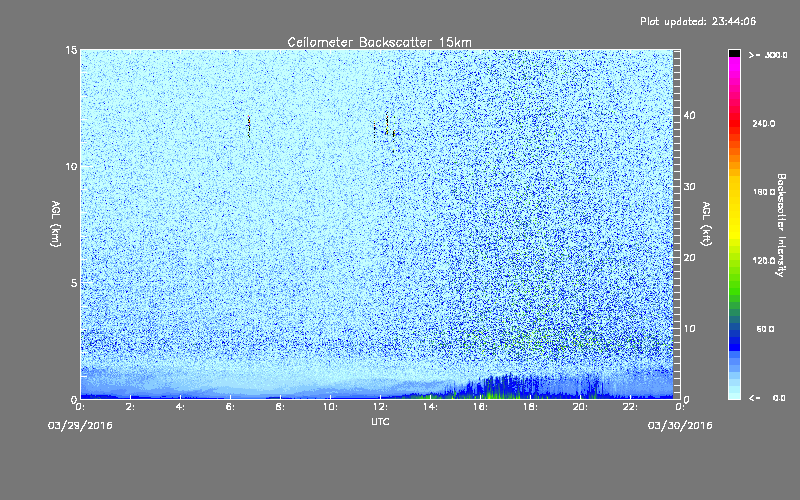Click the colorbar value label 60.0
The width and height of the screenshot is (800, 500).
click(x=765, y=329)
